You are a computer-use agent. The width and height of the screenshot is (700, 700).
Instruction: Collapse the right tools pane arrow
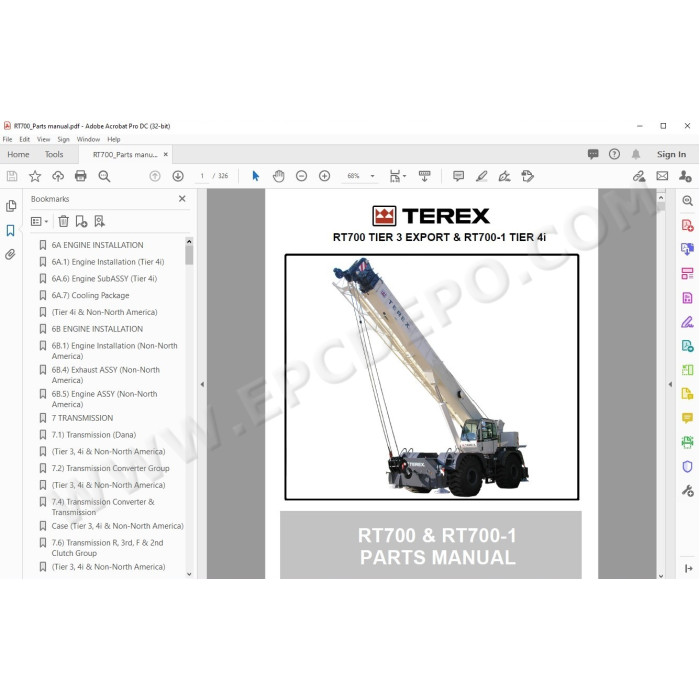[x=670, y=384]
